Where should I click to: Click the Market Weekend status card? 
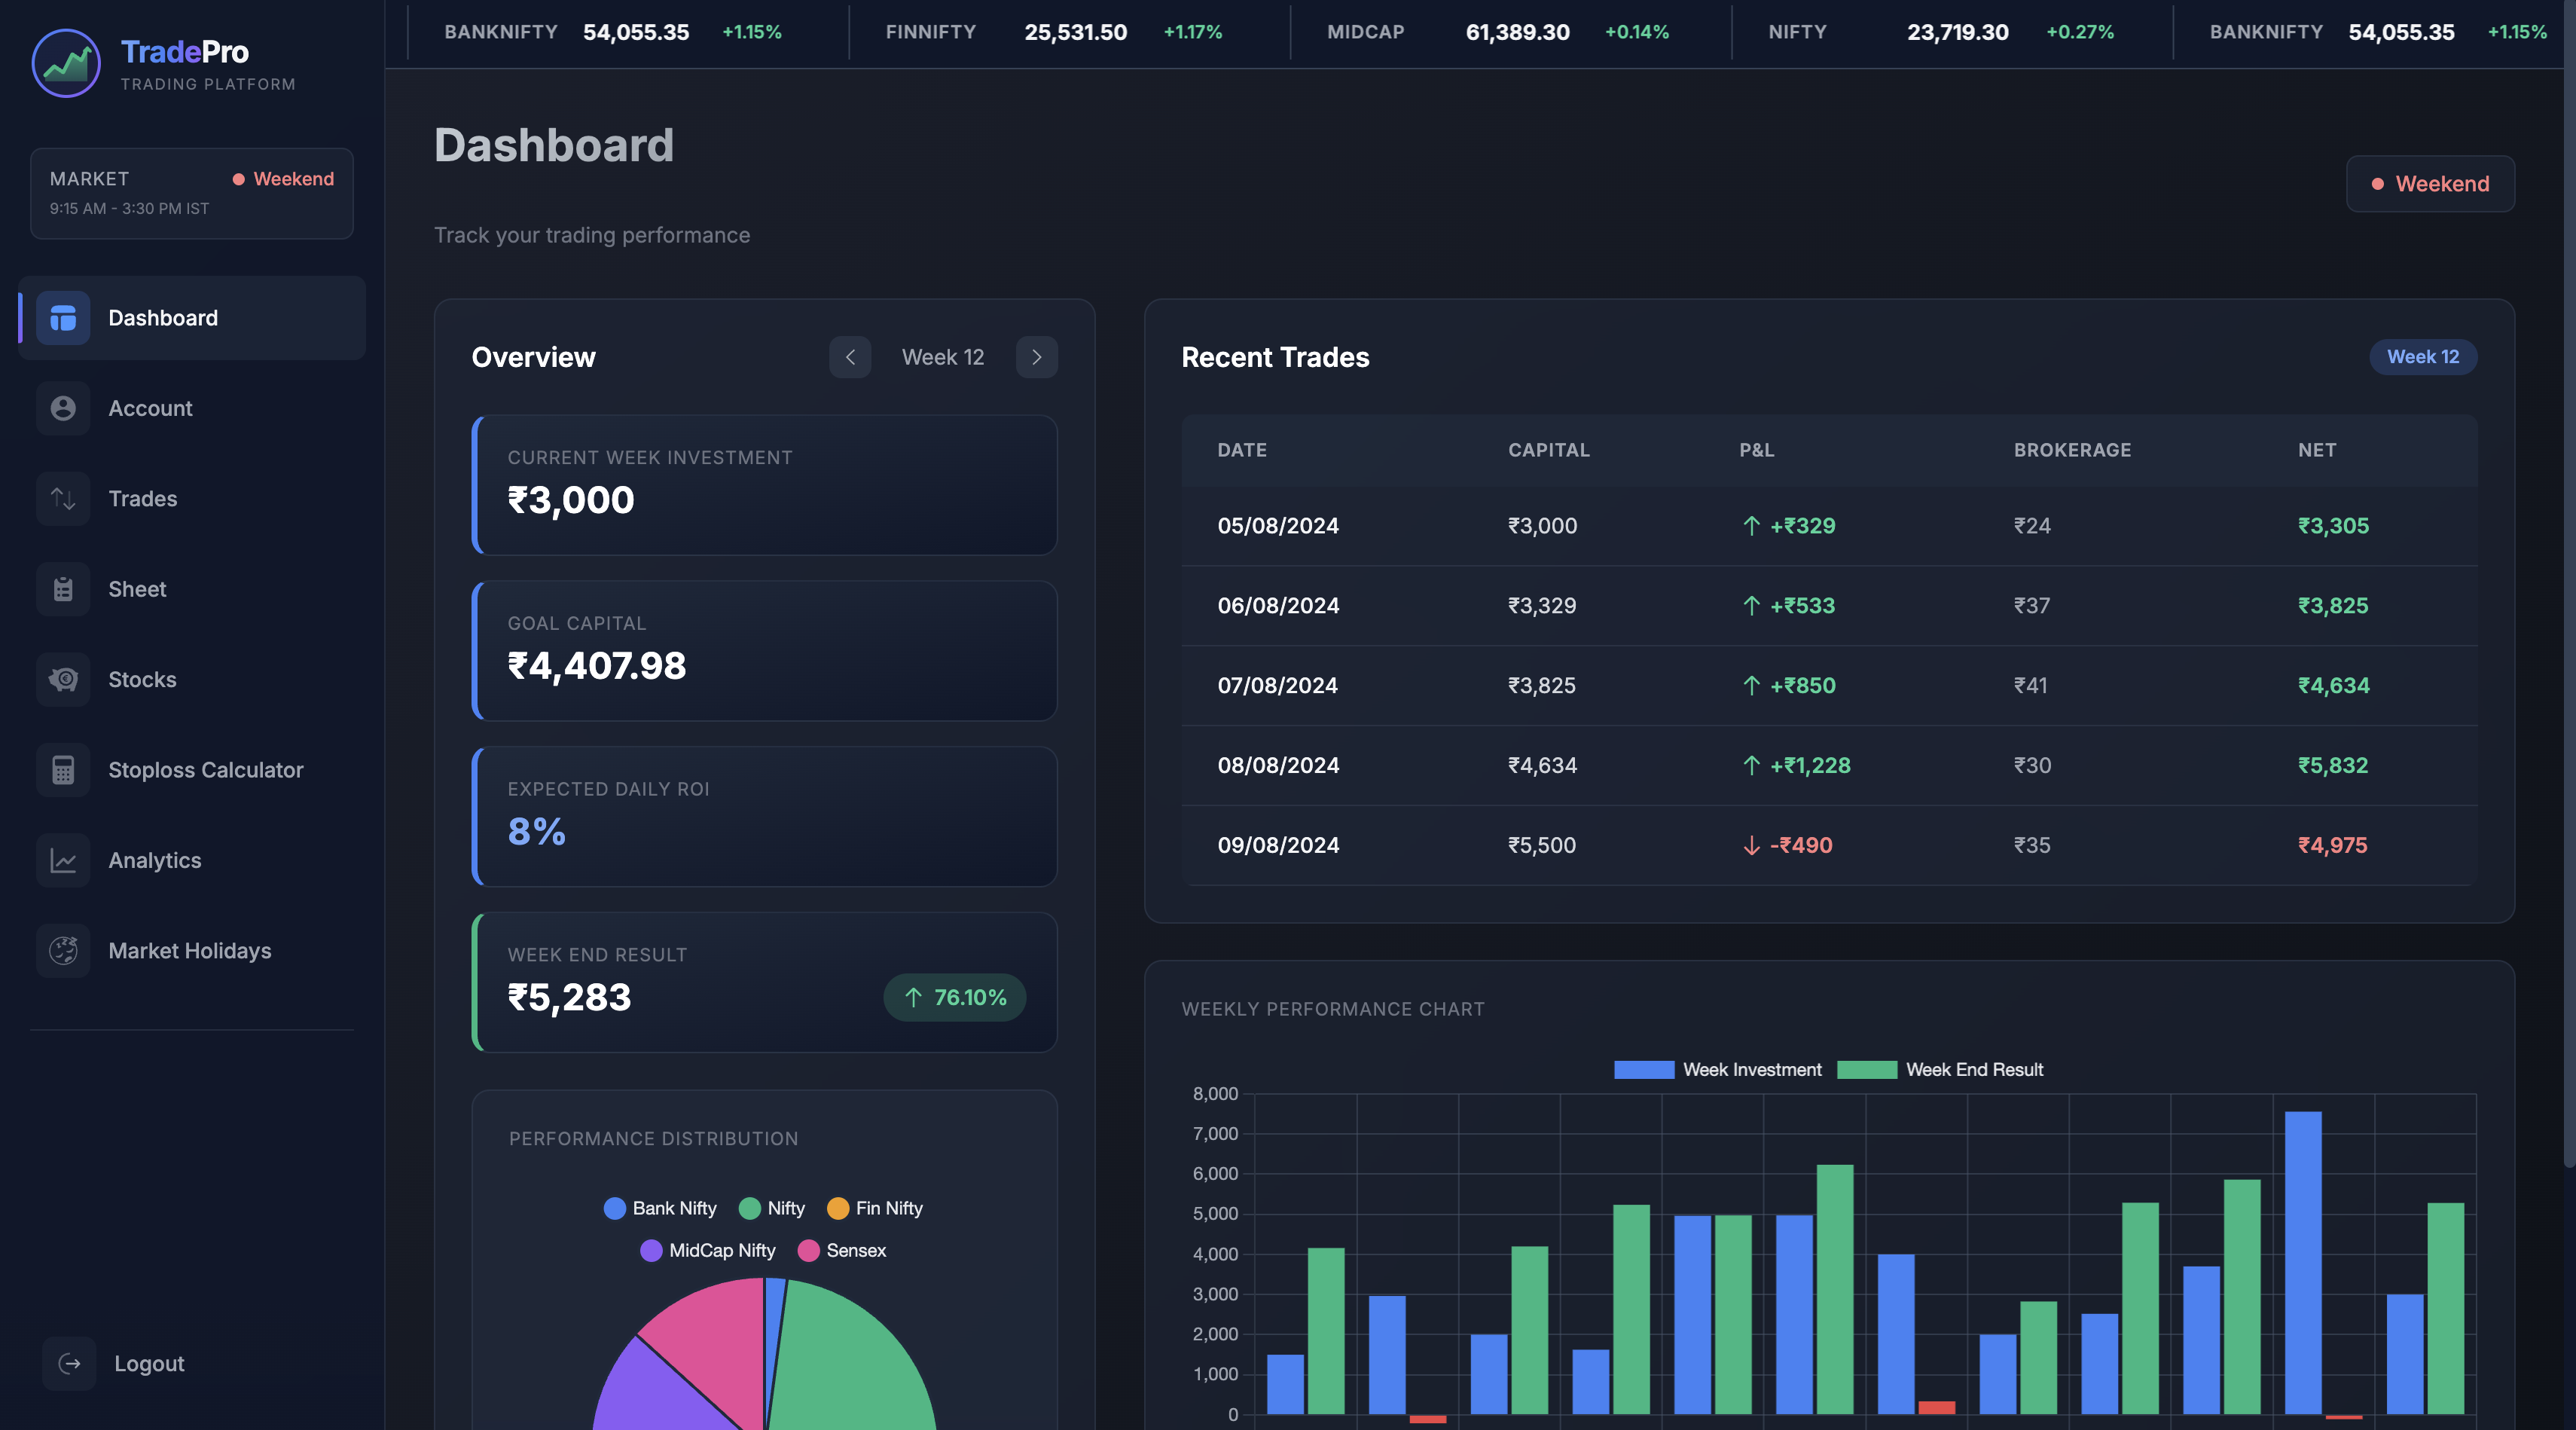coord(192,194)
